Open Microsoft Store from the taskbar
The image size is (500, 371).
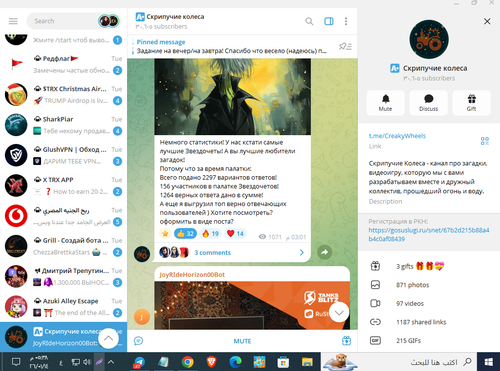283,362
